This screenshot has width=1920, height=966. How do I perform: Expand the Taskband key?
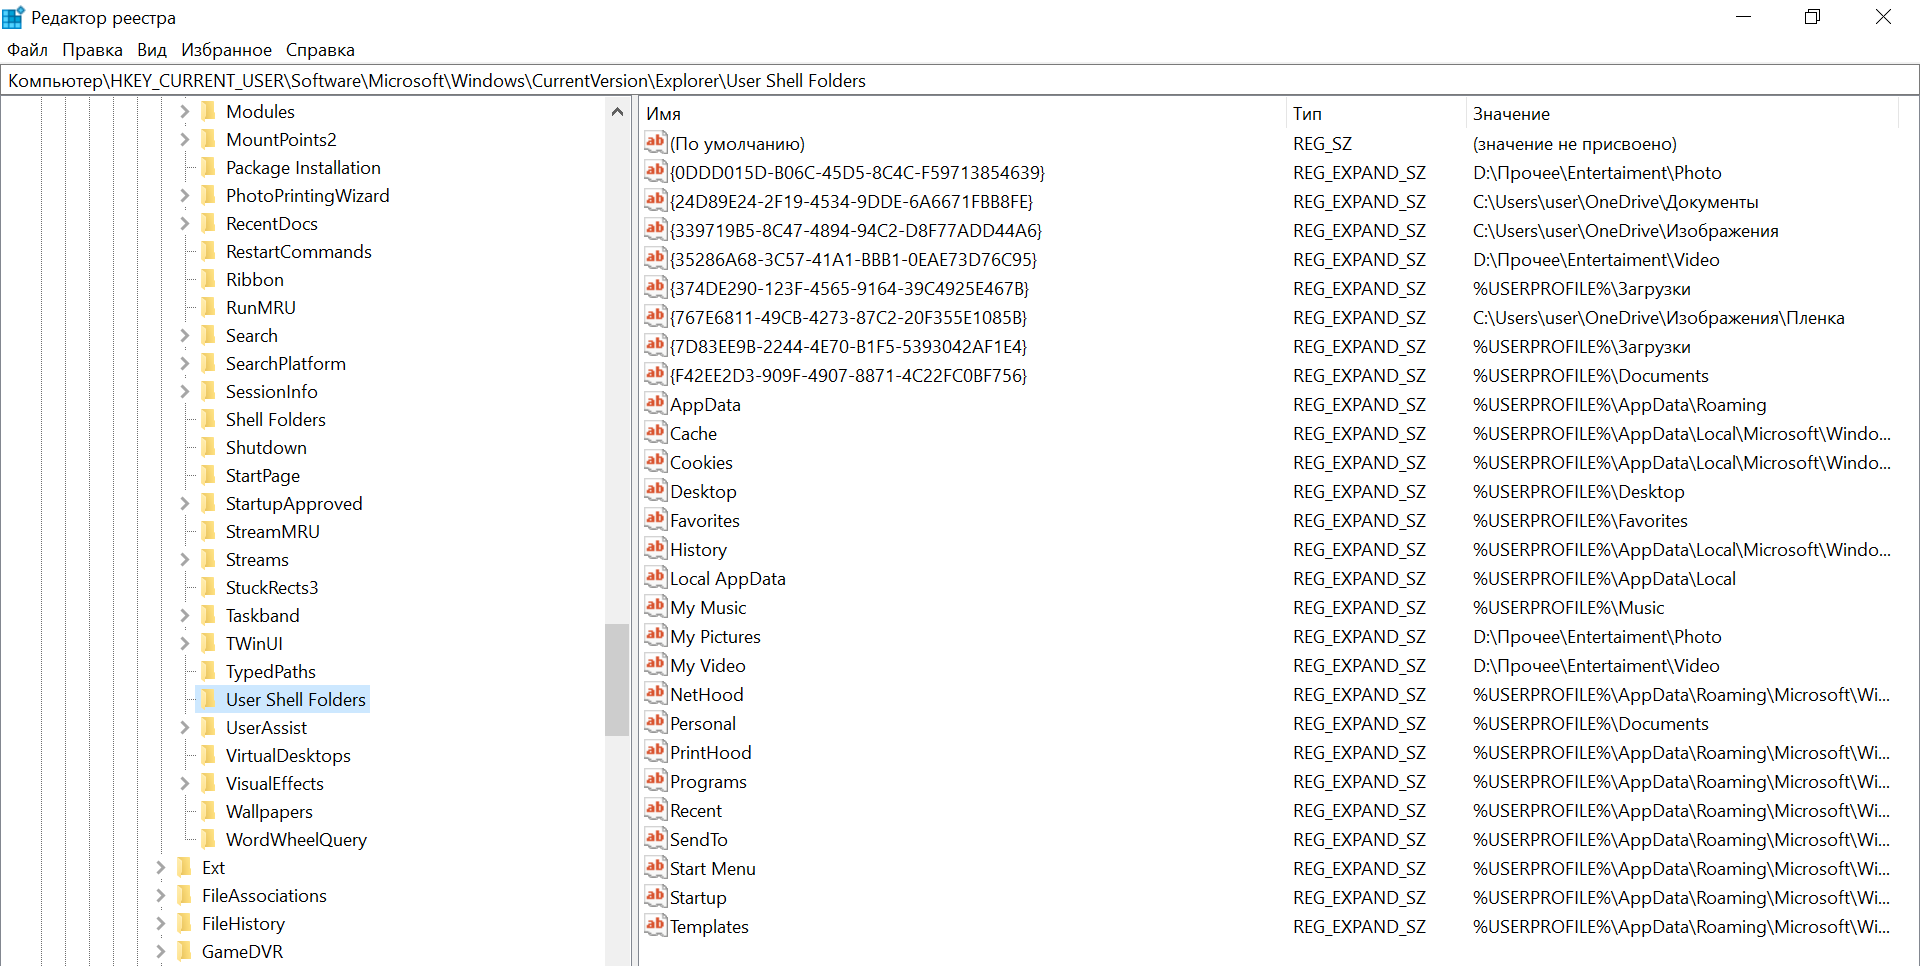184,615
